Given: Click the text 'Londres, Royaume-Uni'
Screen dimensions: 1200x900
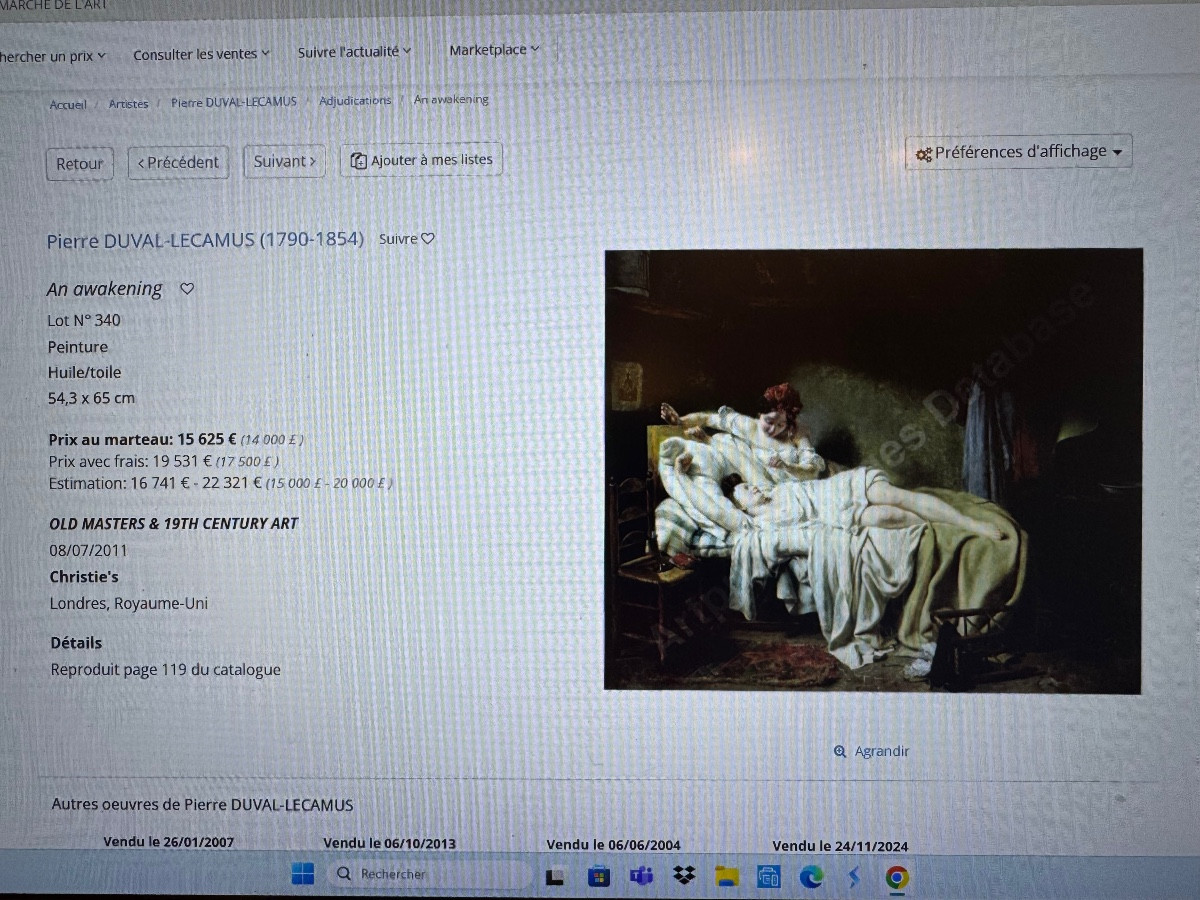Looking at the screenshot, I should [129, 604].
